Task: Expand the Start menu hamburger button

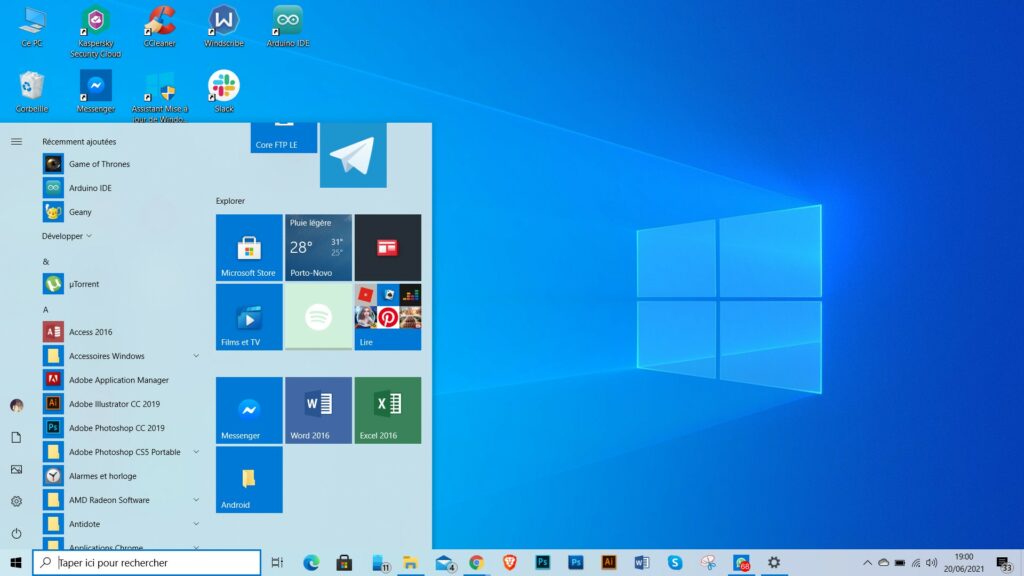Action: tap(16, 142)
